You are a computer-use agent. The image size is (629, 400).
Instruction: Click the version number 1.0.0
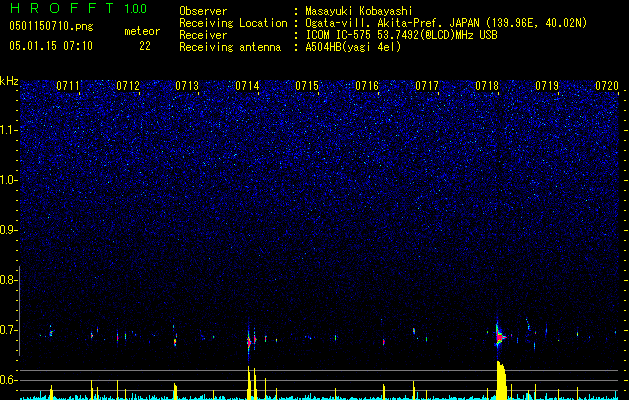click(136, 9)
